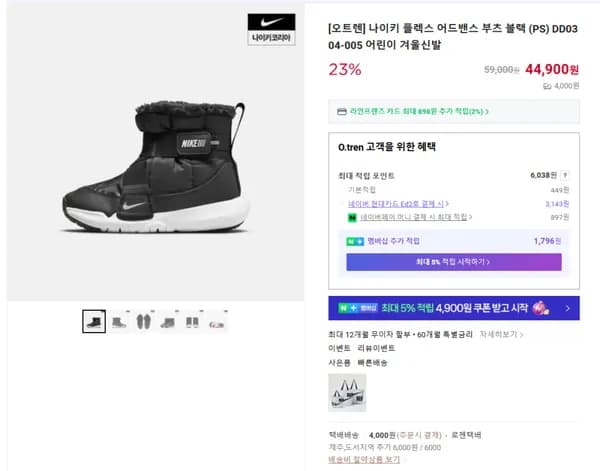
Task: Select the second gray boot thumbnail
Action: [119, 320]
